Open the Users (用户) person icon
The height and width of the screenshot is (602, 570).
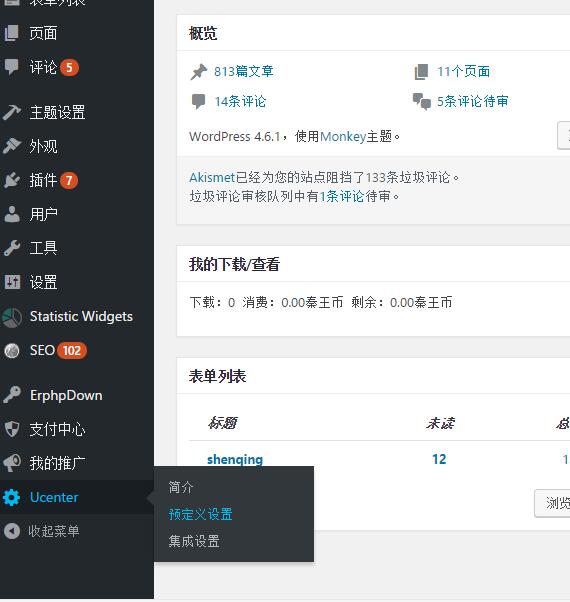pos(12,214)
